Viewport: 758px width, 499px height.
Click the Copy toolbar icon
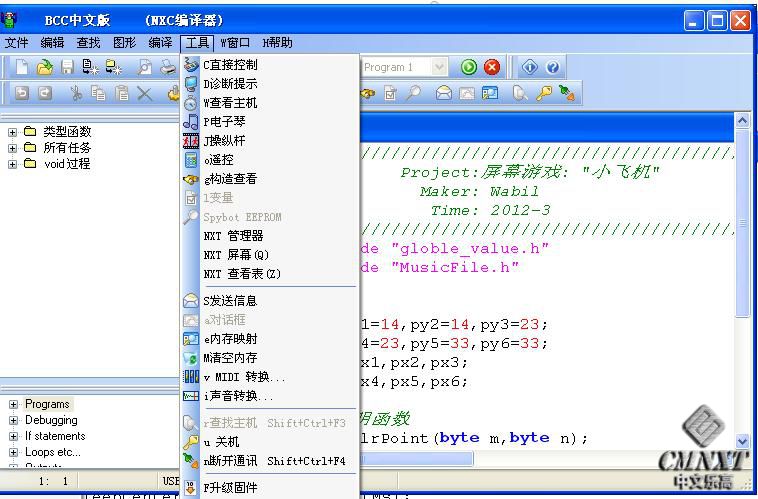[x=99, y=93]
